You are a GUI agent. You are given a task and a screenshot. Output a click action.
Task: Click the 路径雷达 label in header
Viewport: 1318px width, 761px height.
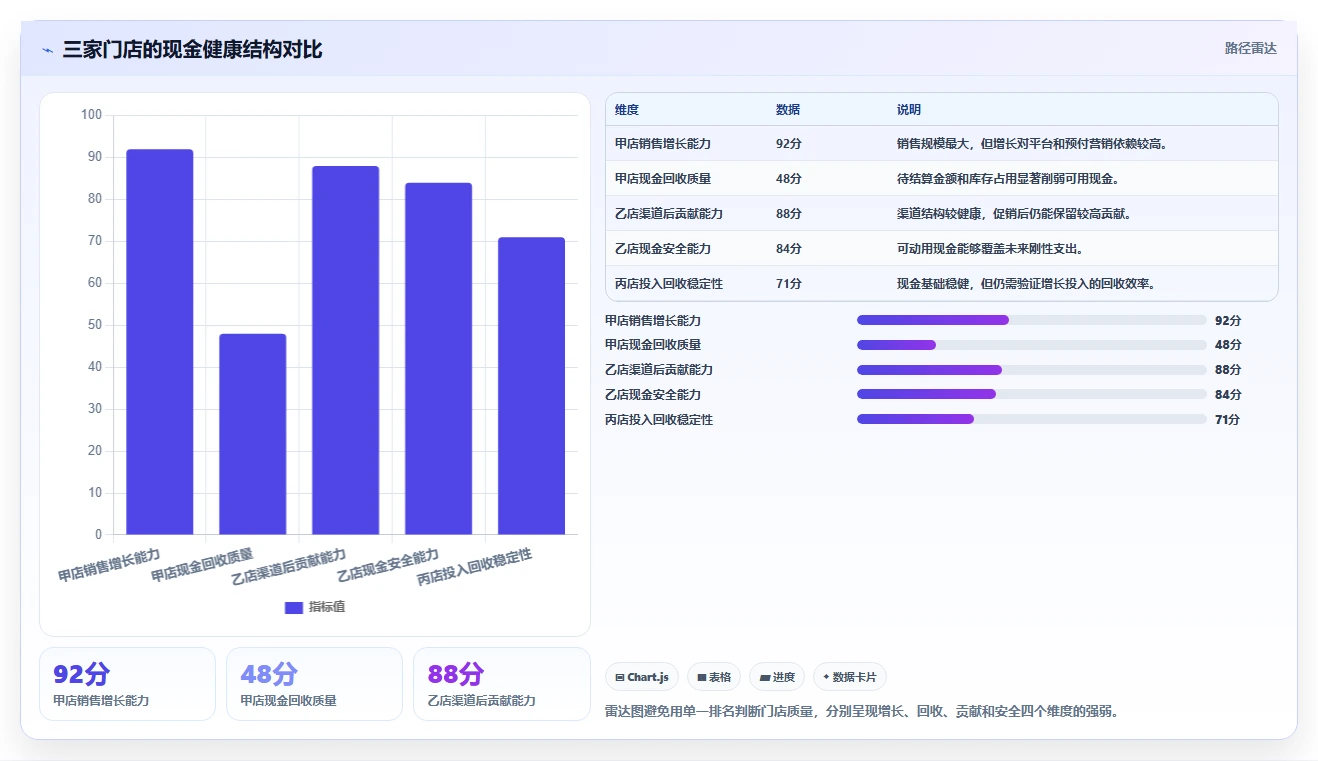[1250, 48]
